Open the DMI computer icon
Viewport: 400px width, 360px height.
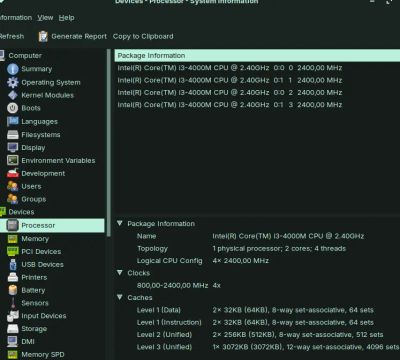click(x=13, y=341)
